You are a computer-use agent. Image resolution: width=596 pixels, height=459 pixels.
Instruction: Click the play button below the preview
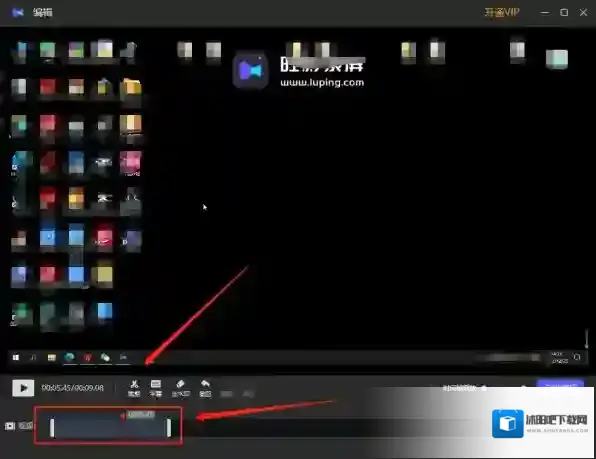tap(23, 388)
